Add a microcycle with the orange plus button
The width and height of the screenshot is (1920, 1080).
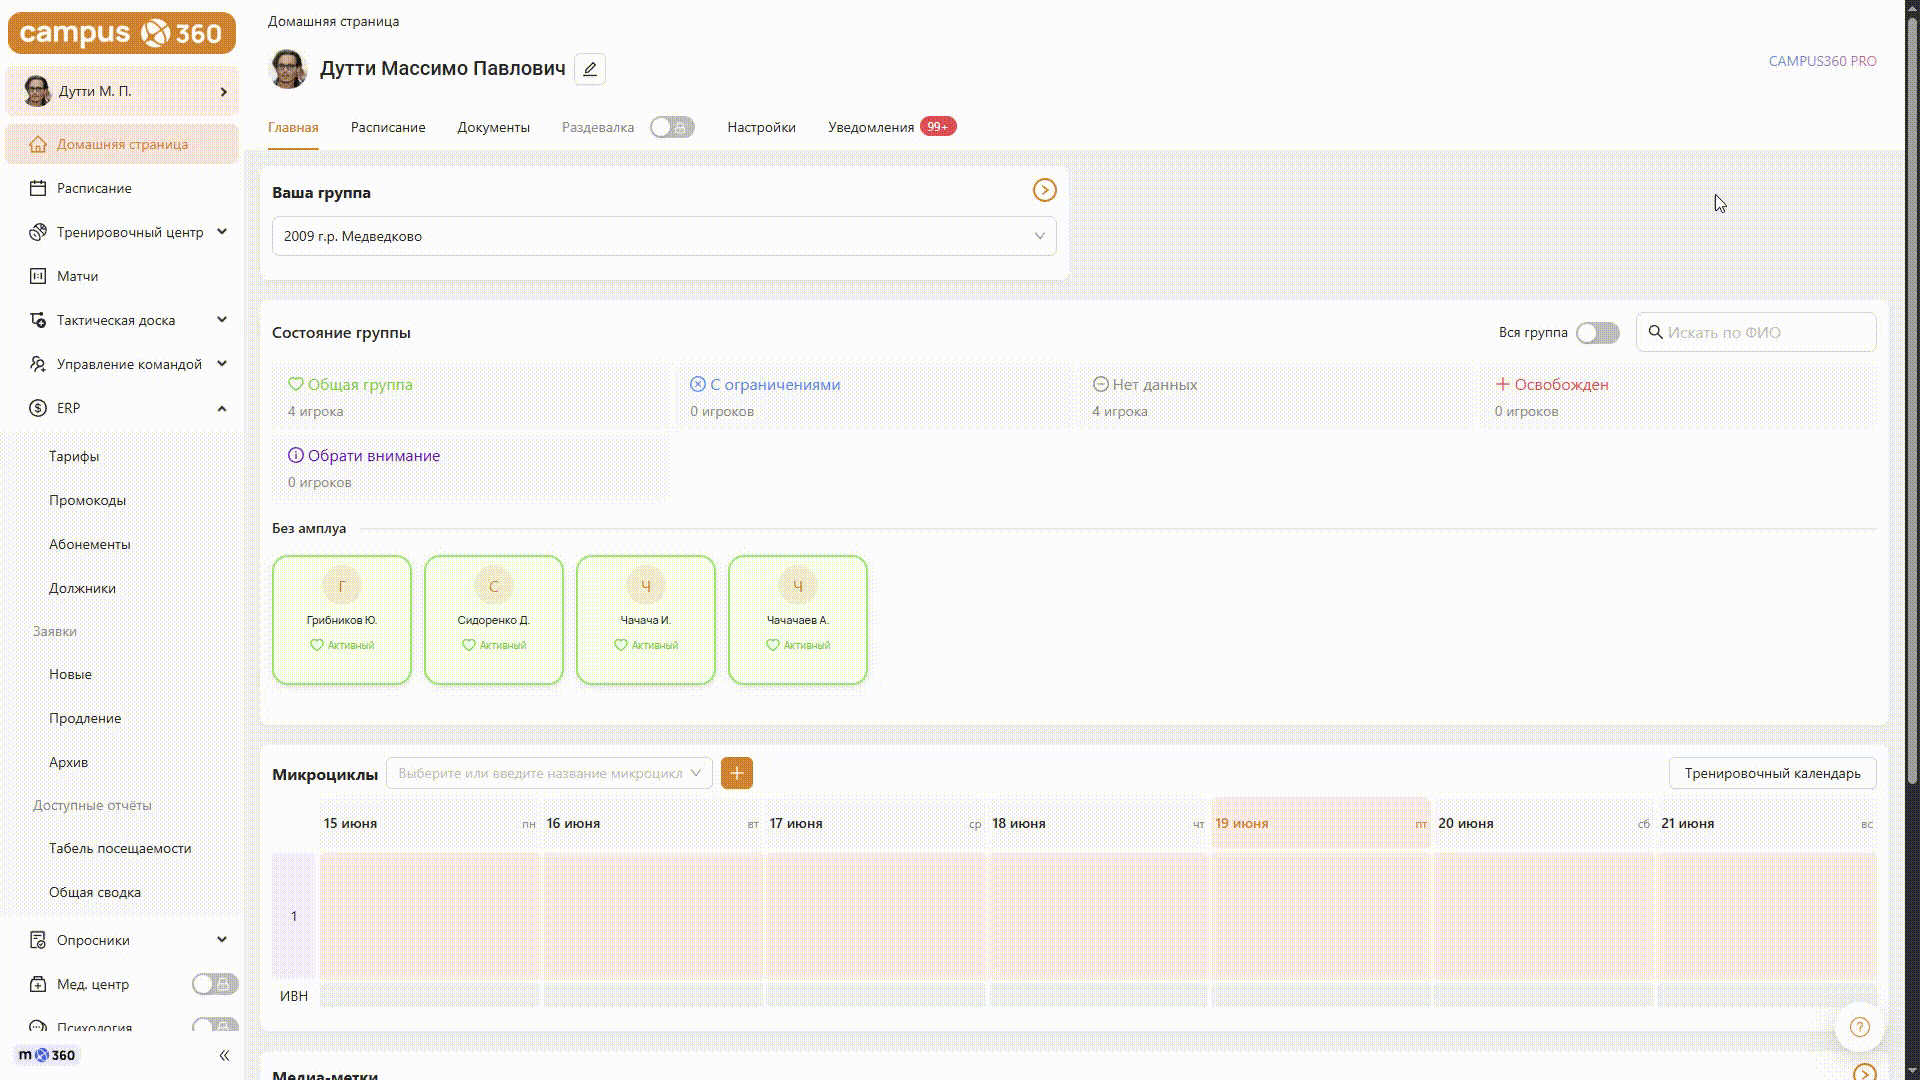click(737, 773)
